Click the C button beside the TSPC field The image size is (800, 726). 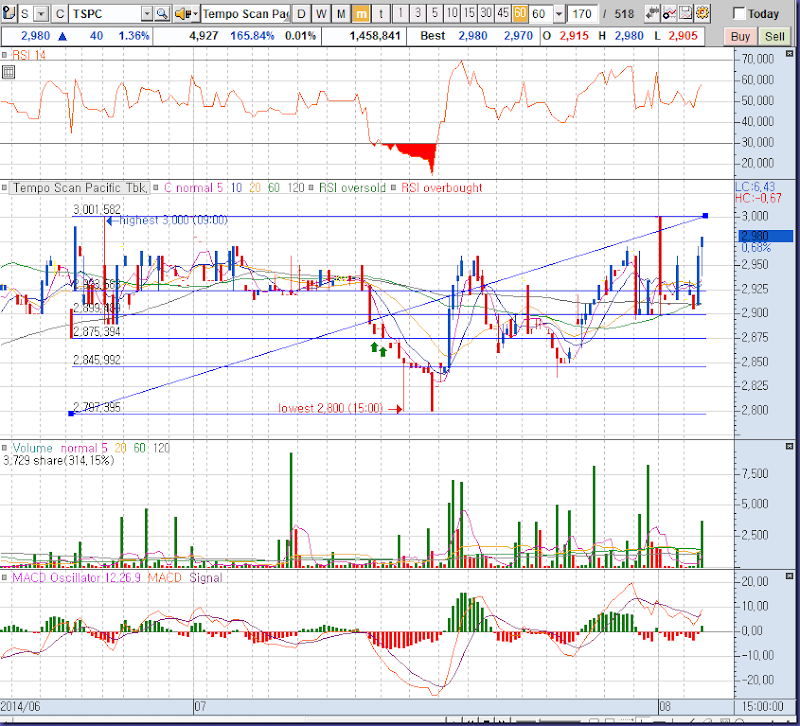(59, 14)
